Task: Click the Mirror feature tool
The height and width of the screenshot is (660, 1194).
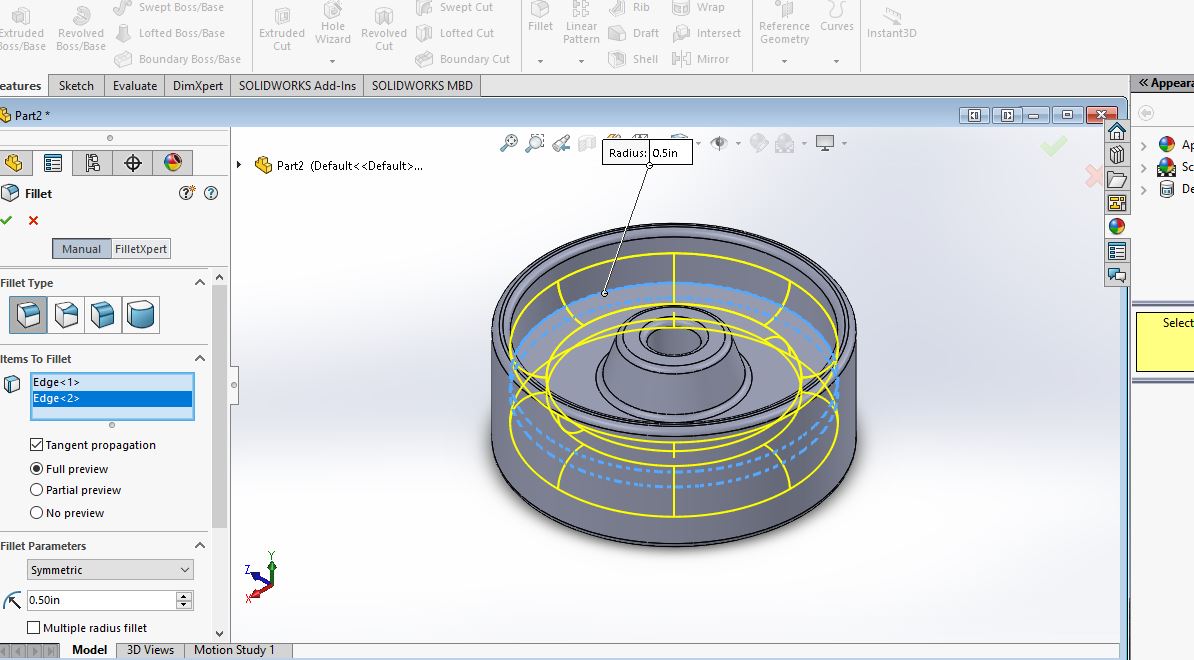Action: point(701,59)
